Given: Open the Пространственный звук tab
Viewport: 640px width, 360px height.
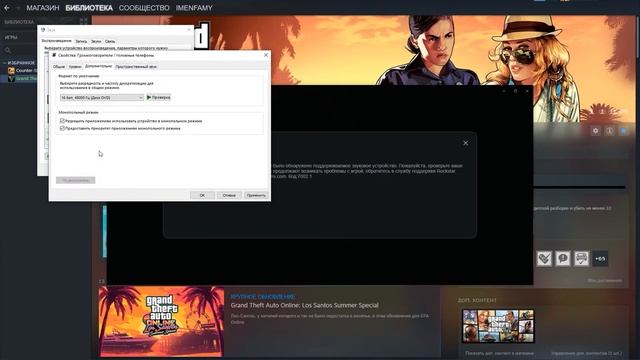Looking at the screenshot, I should (136, 67).
